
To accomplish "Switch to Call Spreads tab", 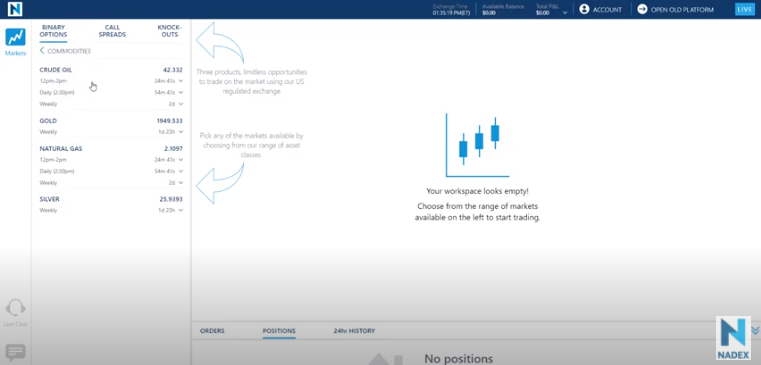I will pos(112,31).
